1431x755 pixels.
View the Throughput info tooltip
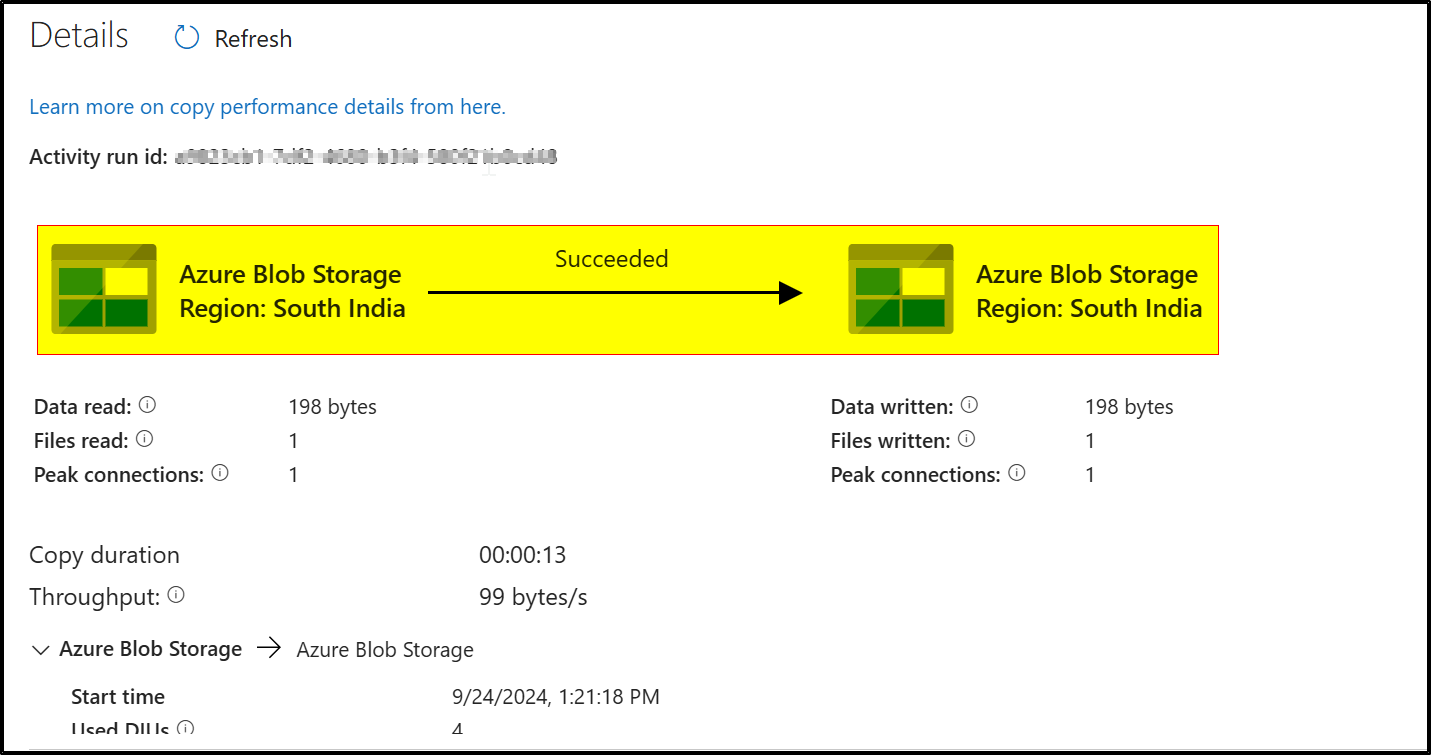176,595
